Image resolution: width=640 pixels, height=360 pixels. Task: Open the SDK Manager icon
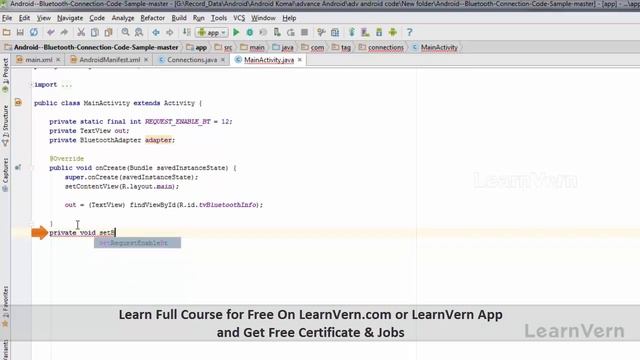pyautogui.click(x=379, y=32)
